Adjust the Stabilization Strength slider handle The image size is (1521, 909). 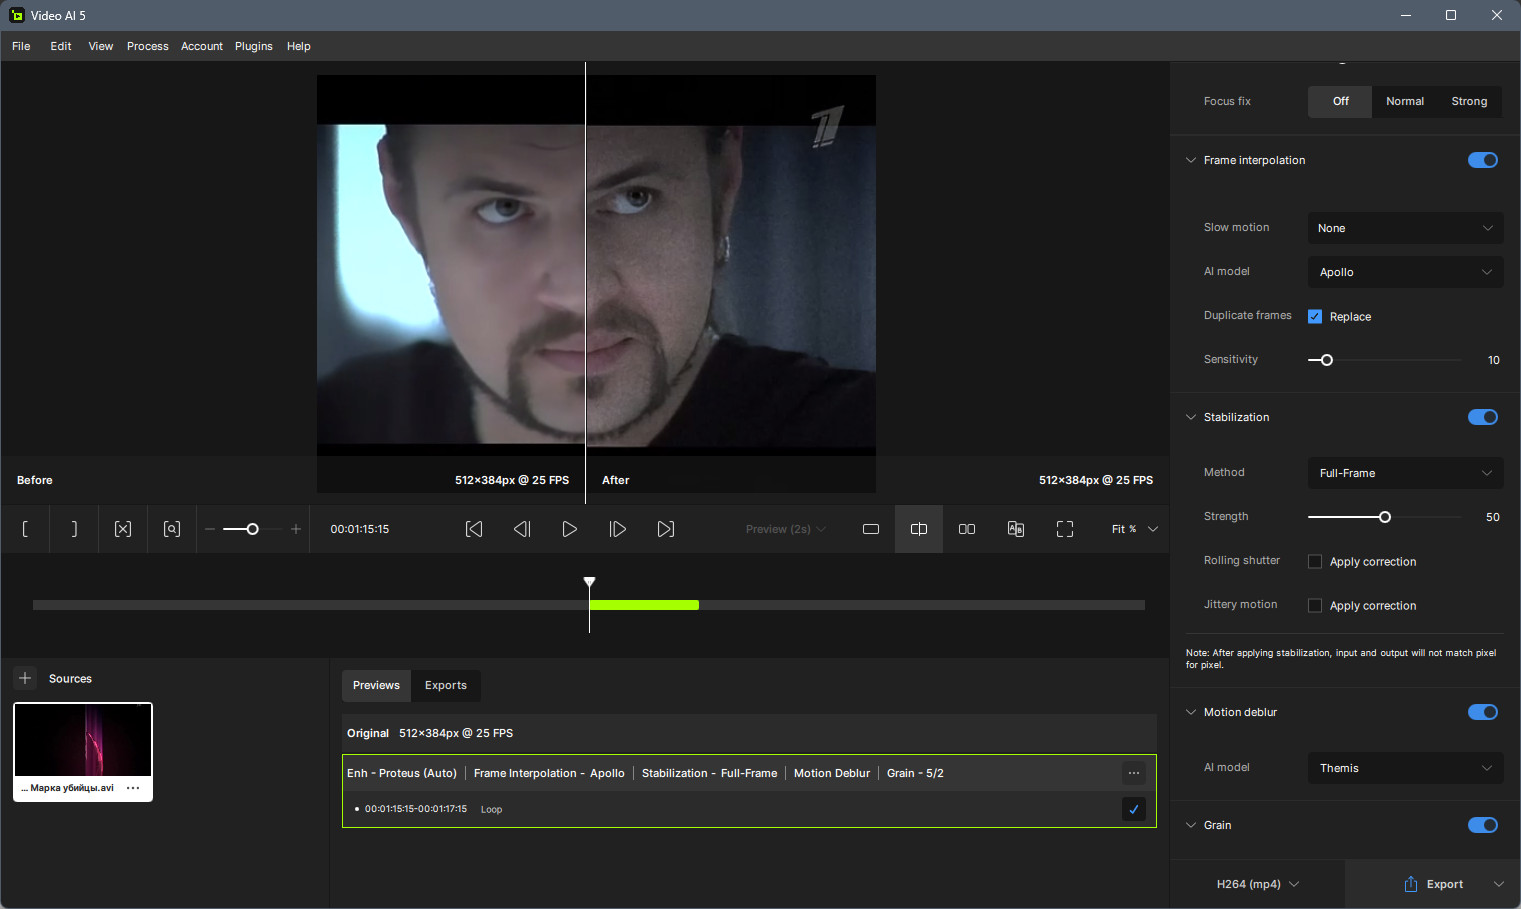pyautogui.click(x=1385, y=517)
